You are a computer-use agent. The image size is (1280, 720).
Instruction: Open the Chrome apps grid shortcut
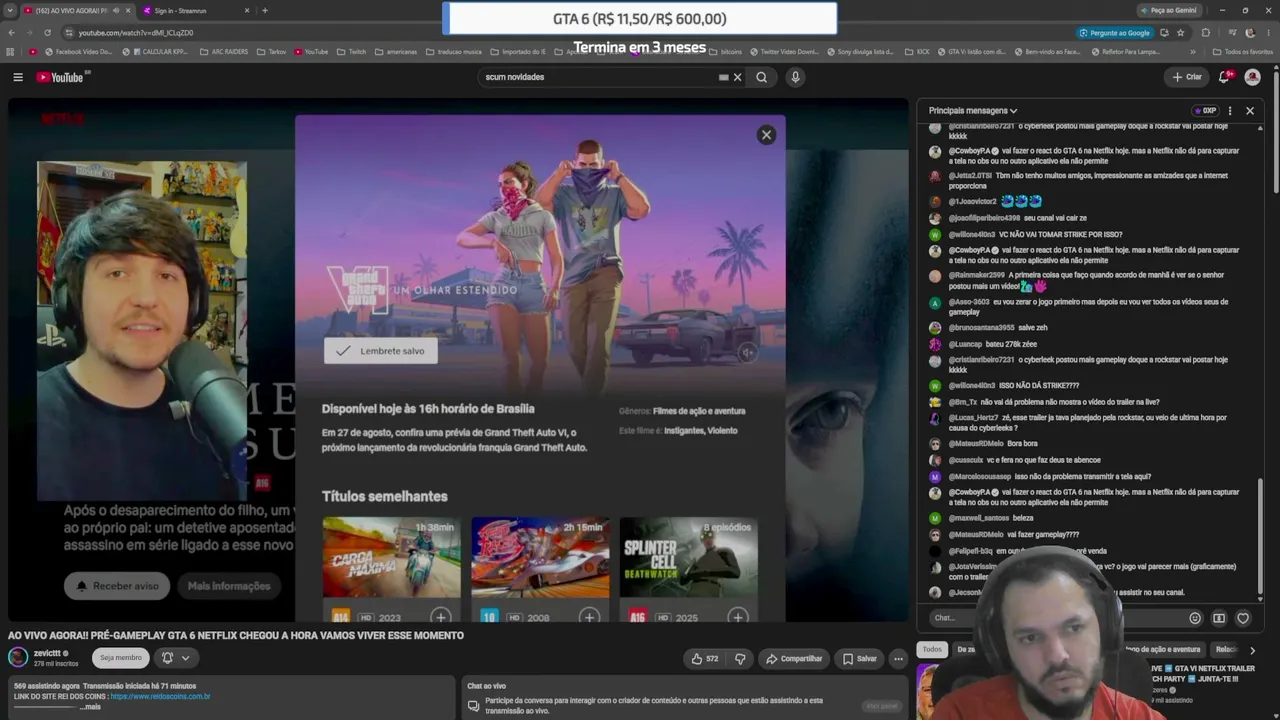[11, 52]
